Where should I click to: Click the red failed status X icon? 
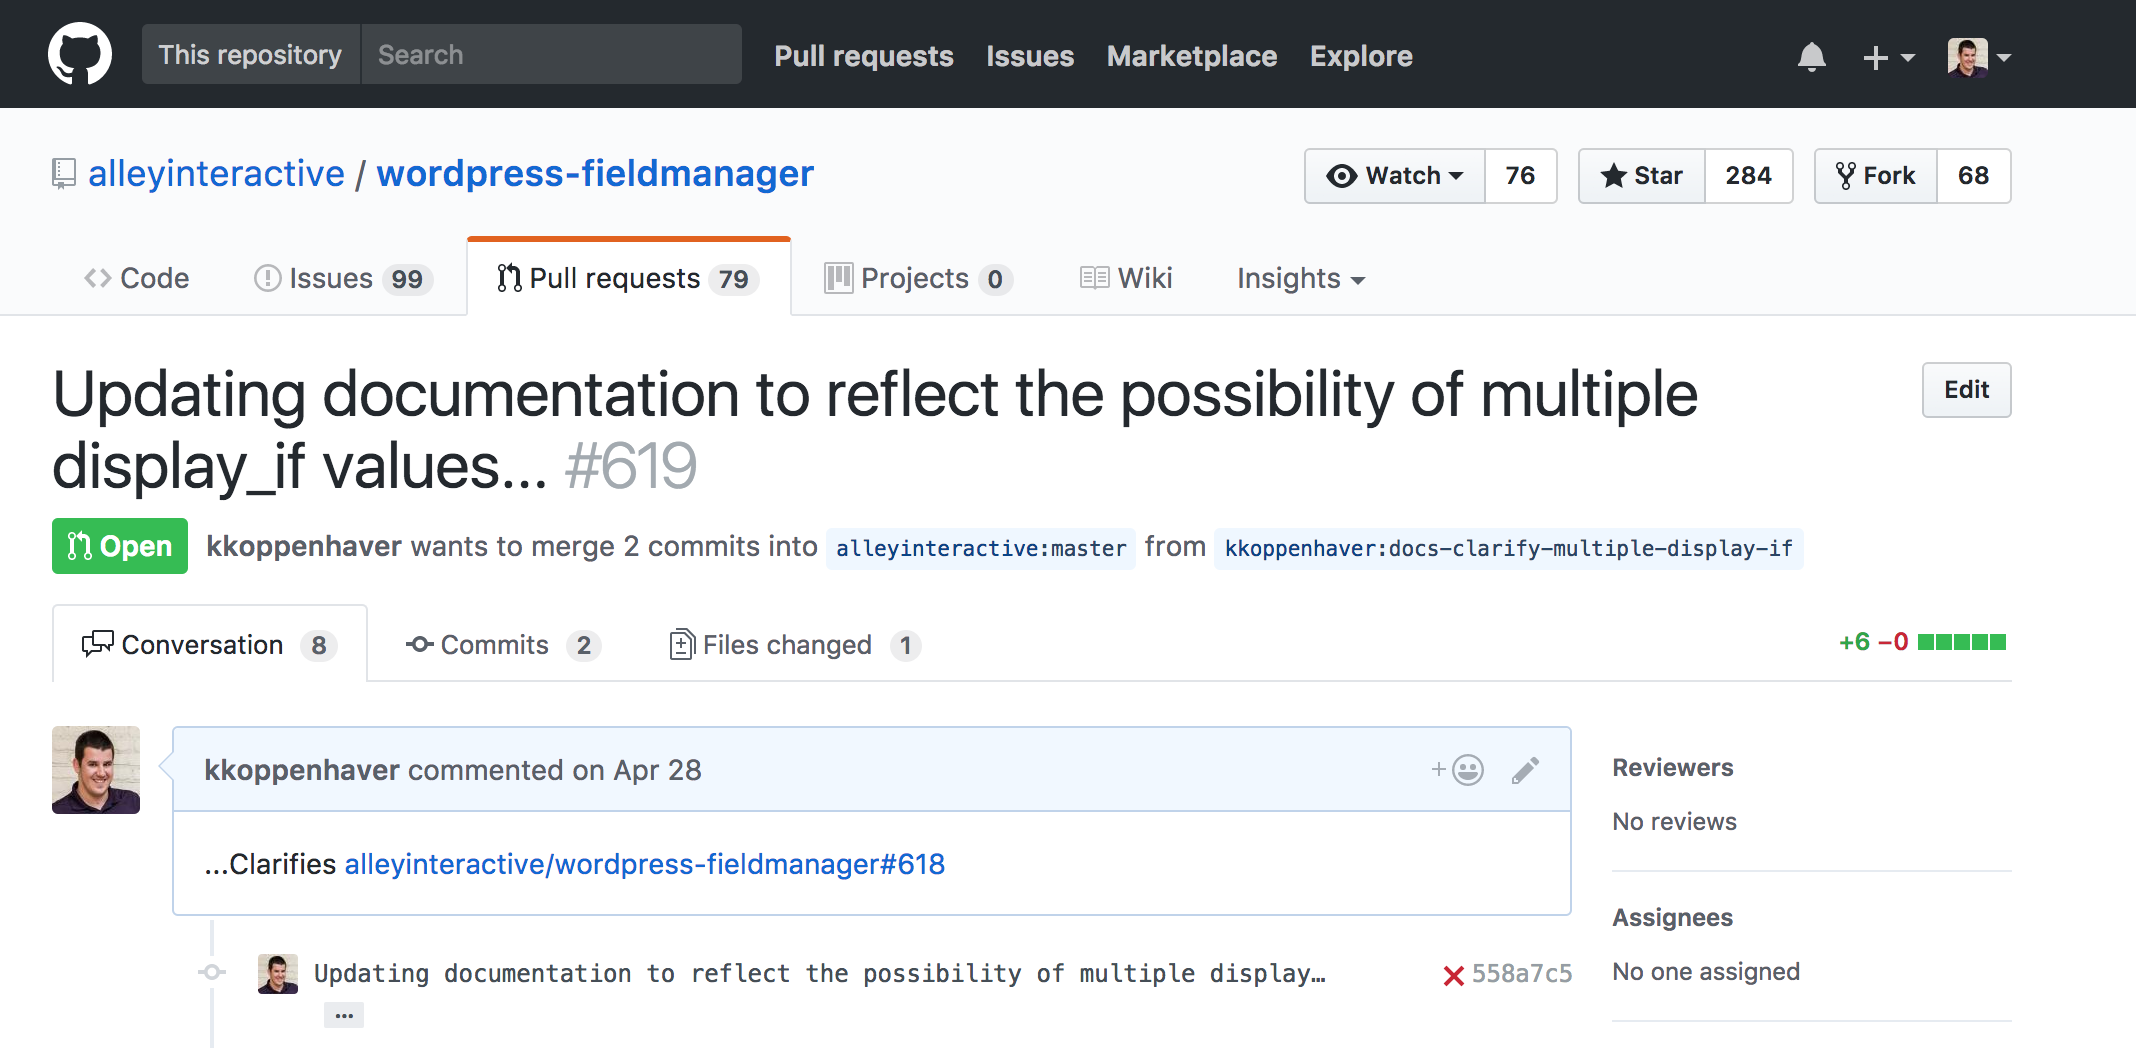(1453, 975)
